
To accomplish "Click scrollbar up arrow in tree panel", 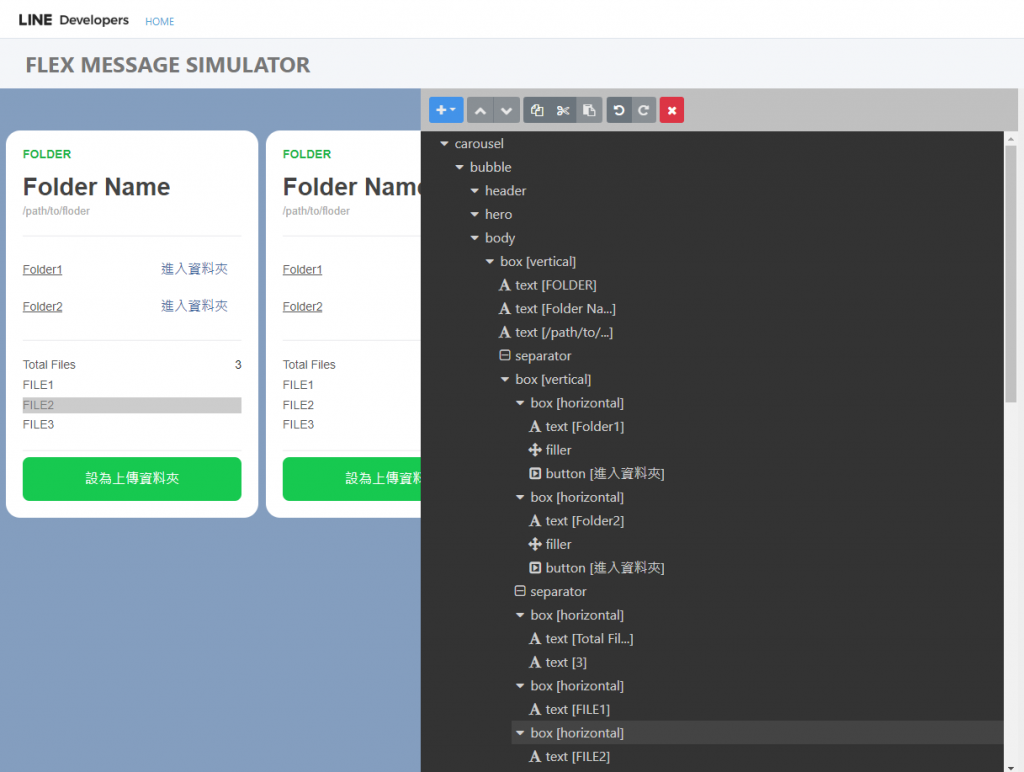I will pos(1011,138).
